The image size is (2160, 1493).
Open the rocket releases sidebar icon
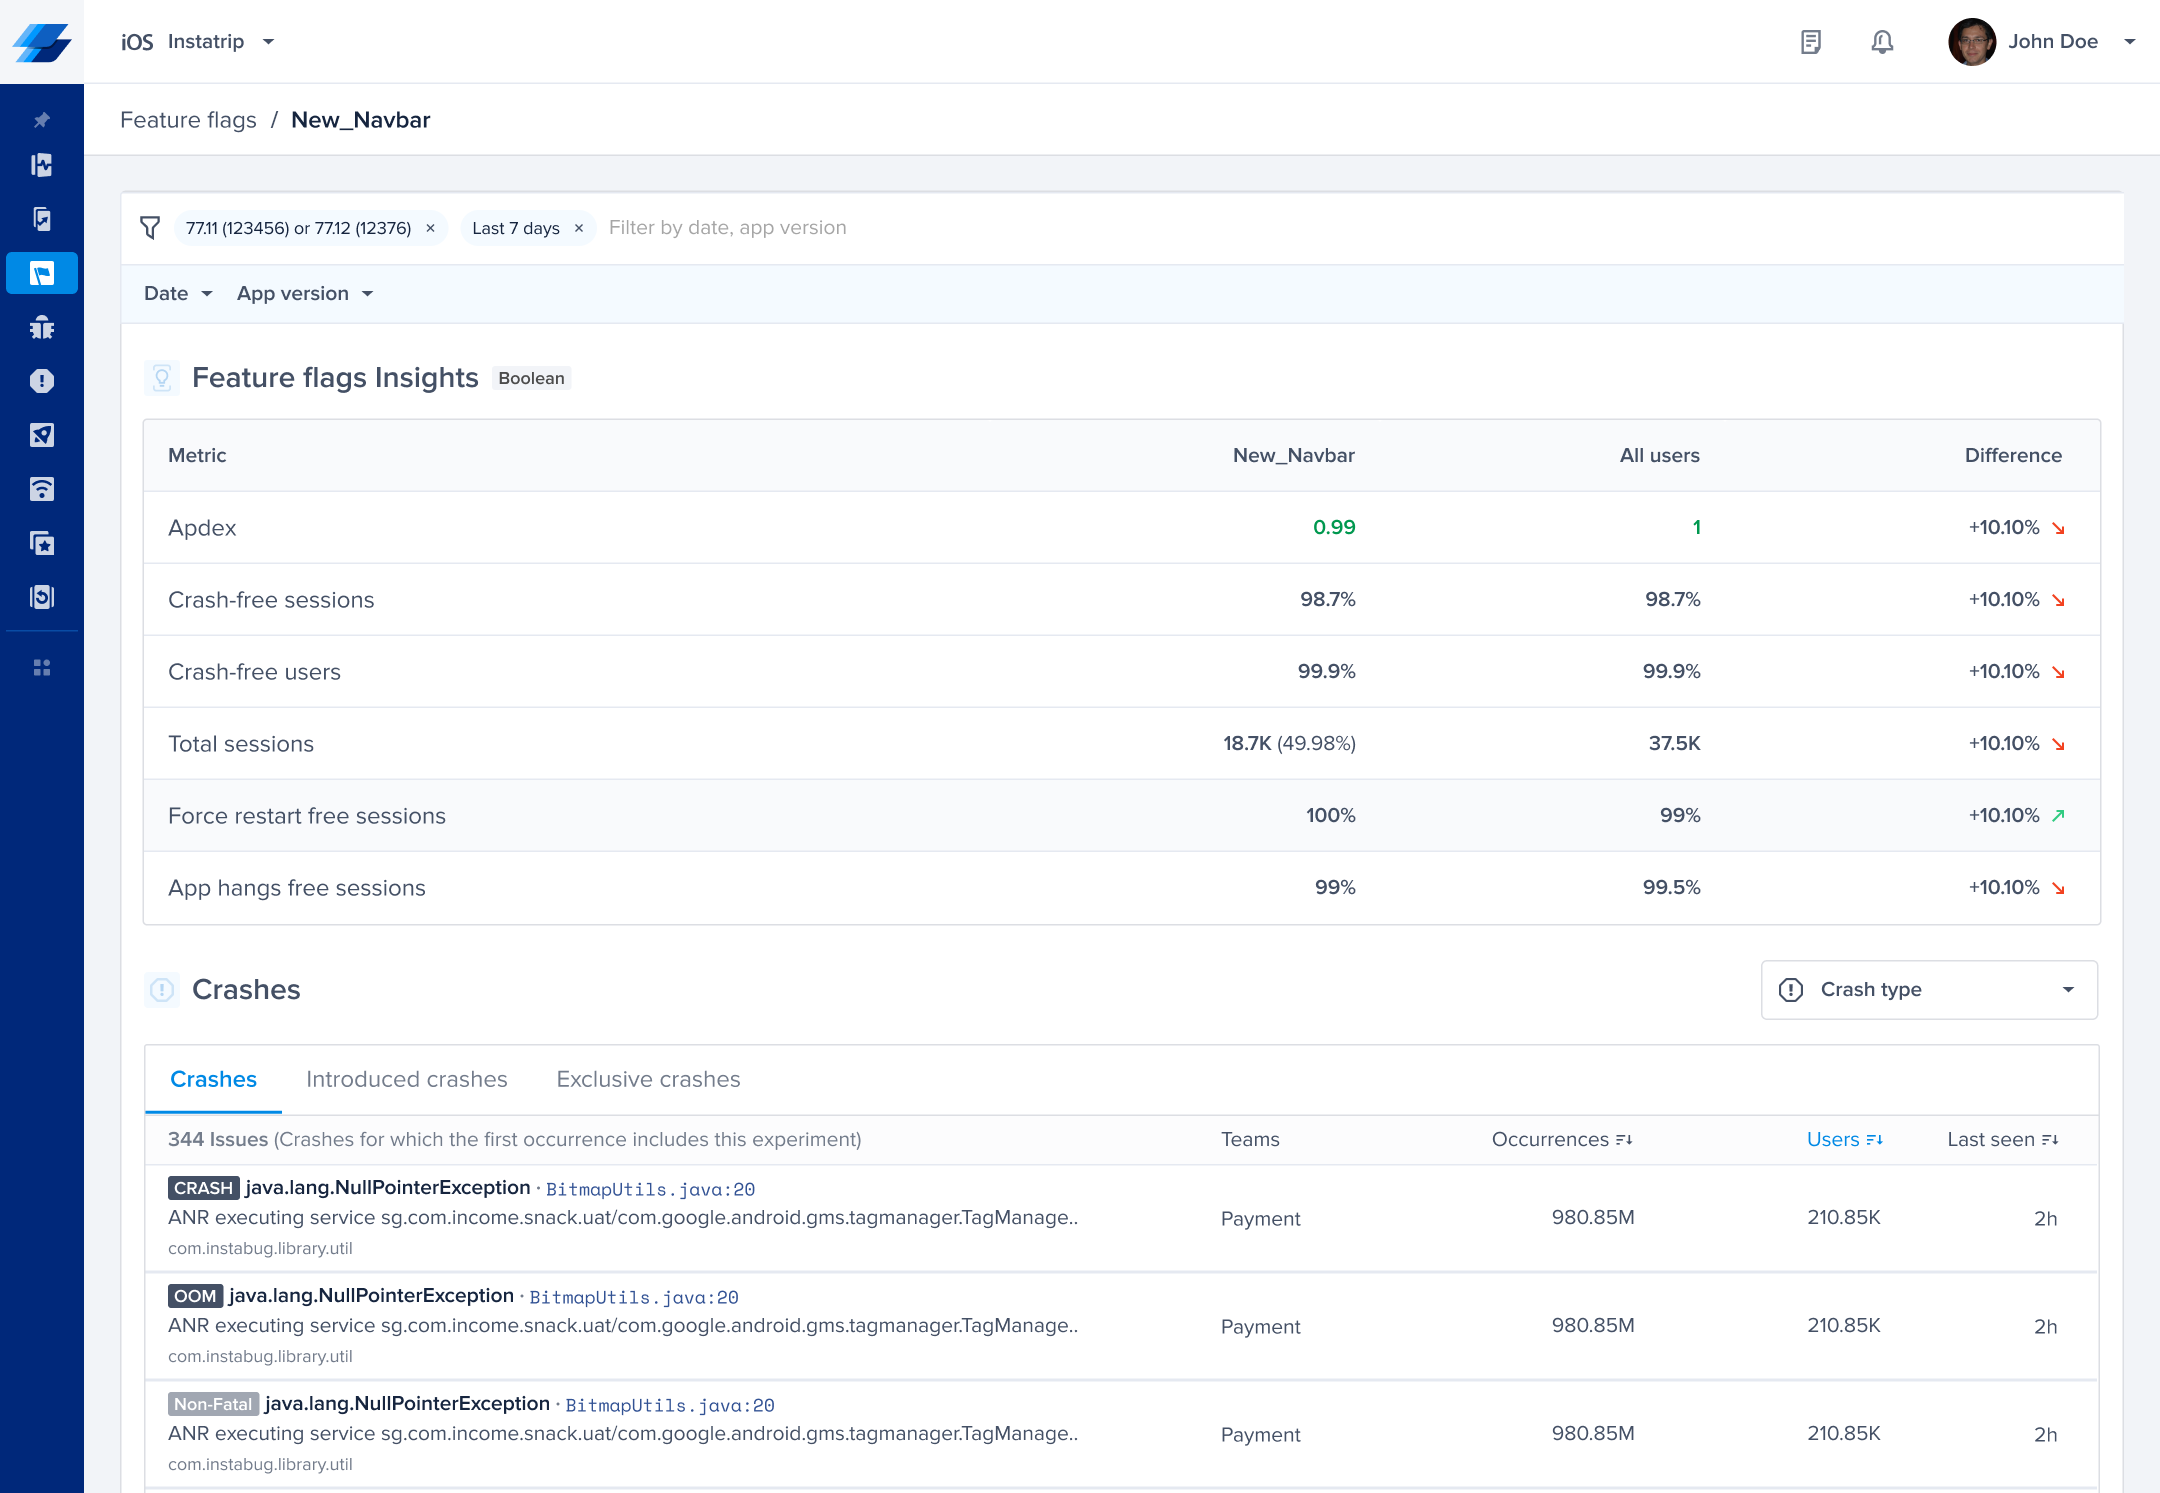pyautogui.click(x=41, y=435)
